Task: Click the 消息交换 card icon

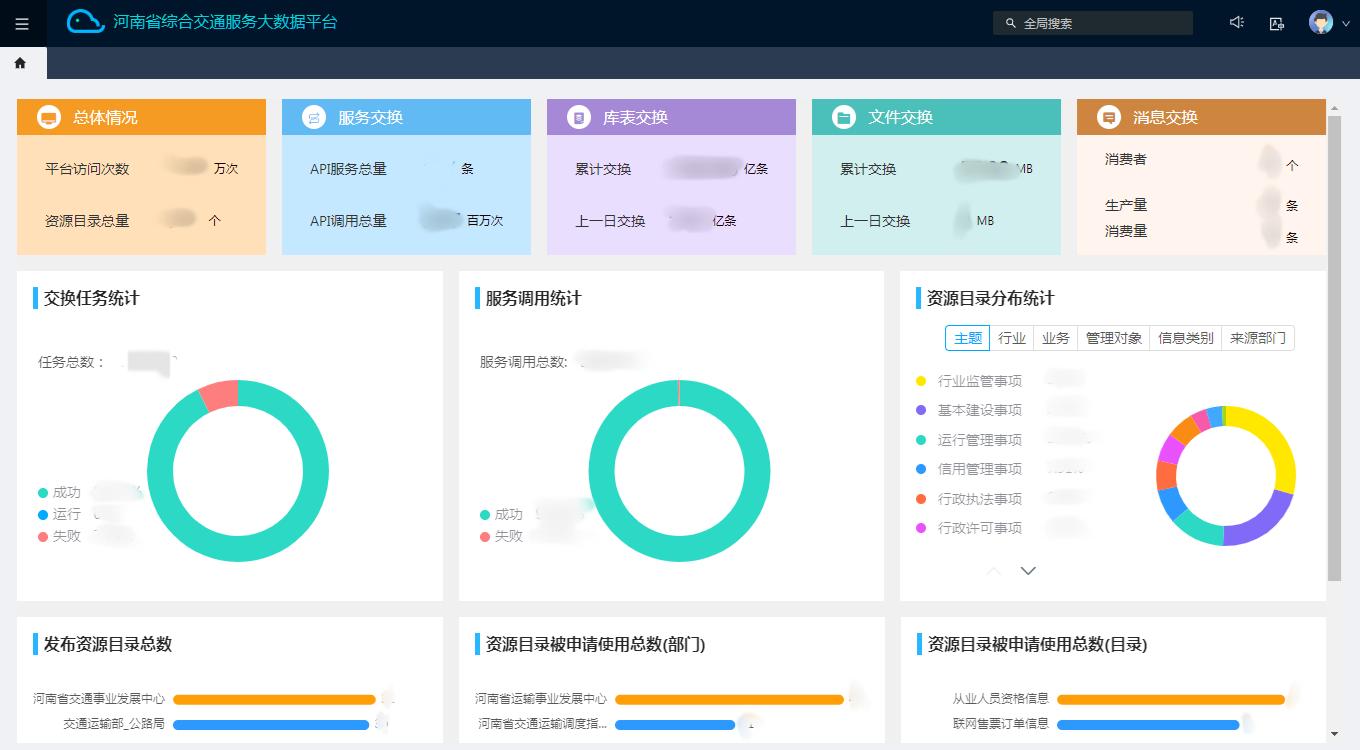Action: pos(1108,118)
